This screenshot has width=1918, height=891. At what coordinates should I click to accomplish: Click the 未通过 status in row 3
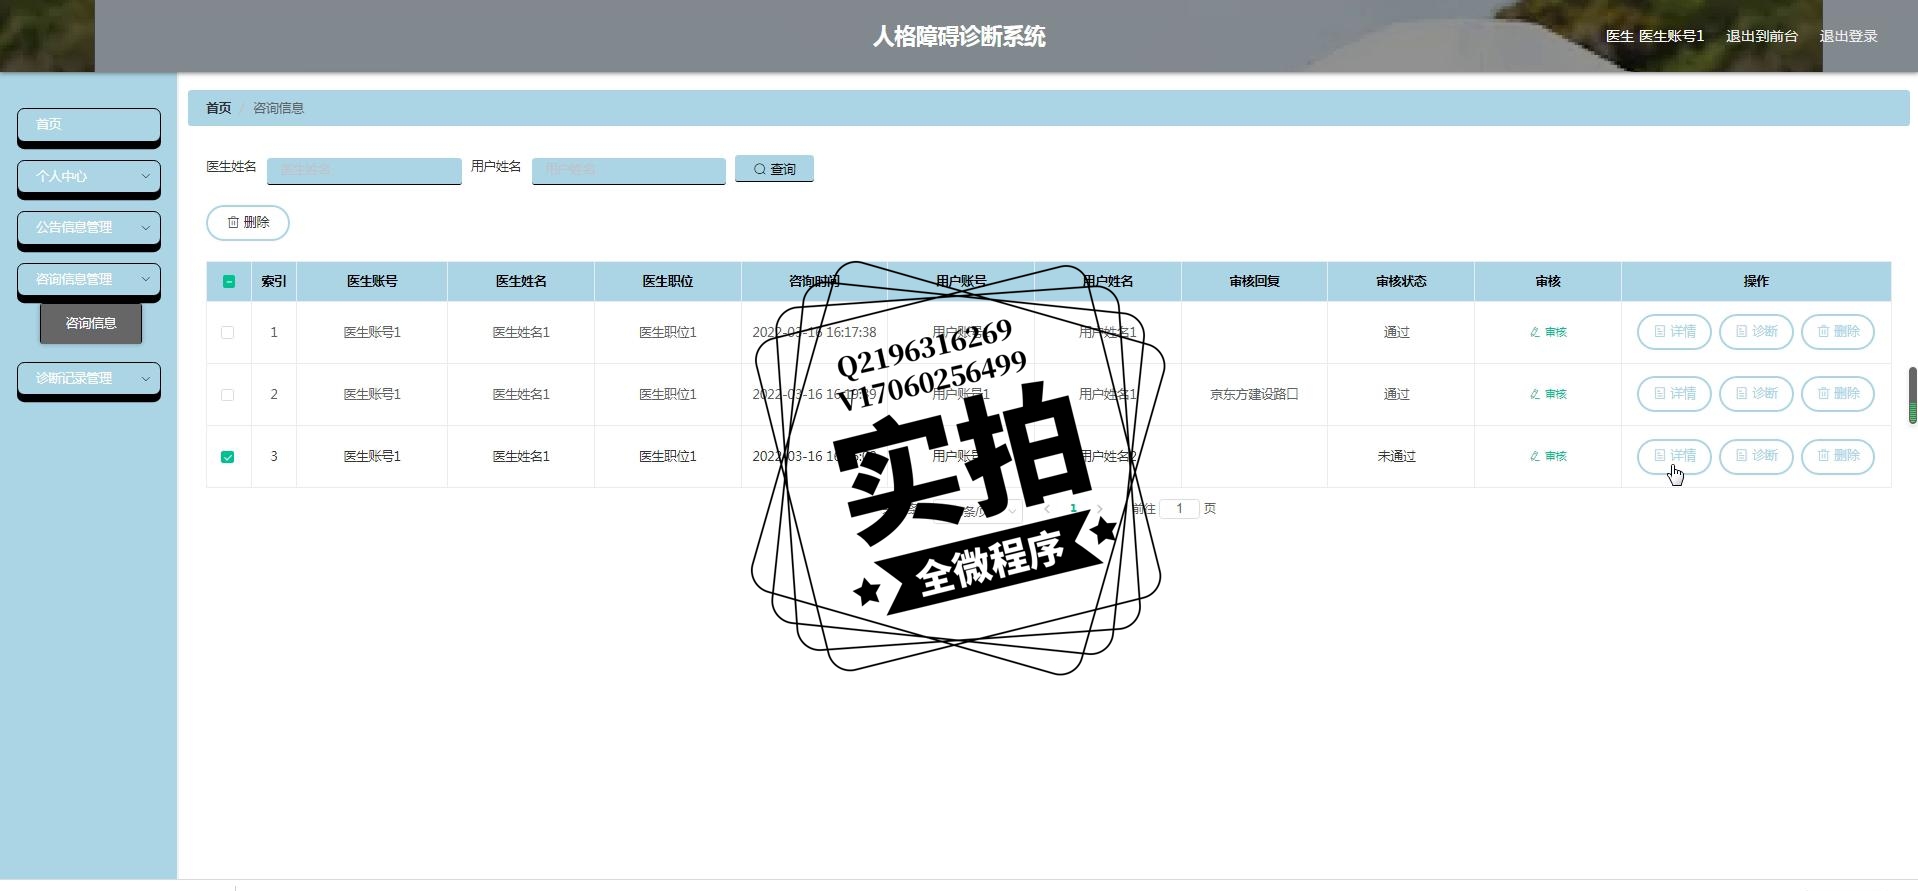(1397, 456)
